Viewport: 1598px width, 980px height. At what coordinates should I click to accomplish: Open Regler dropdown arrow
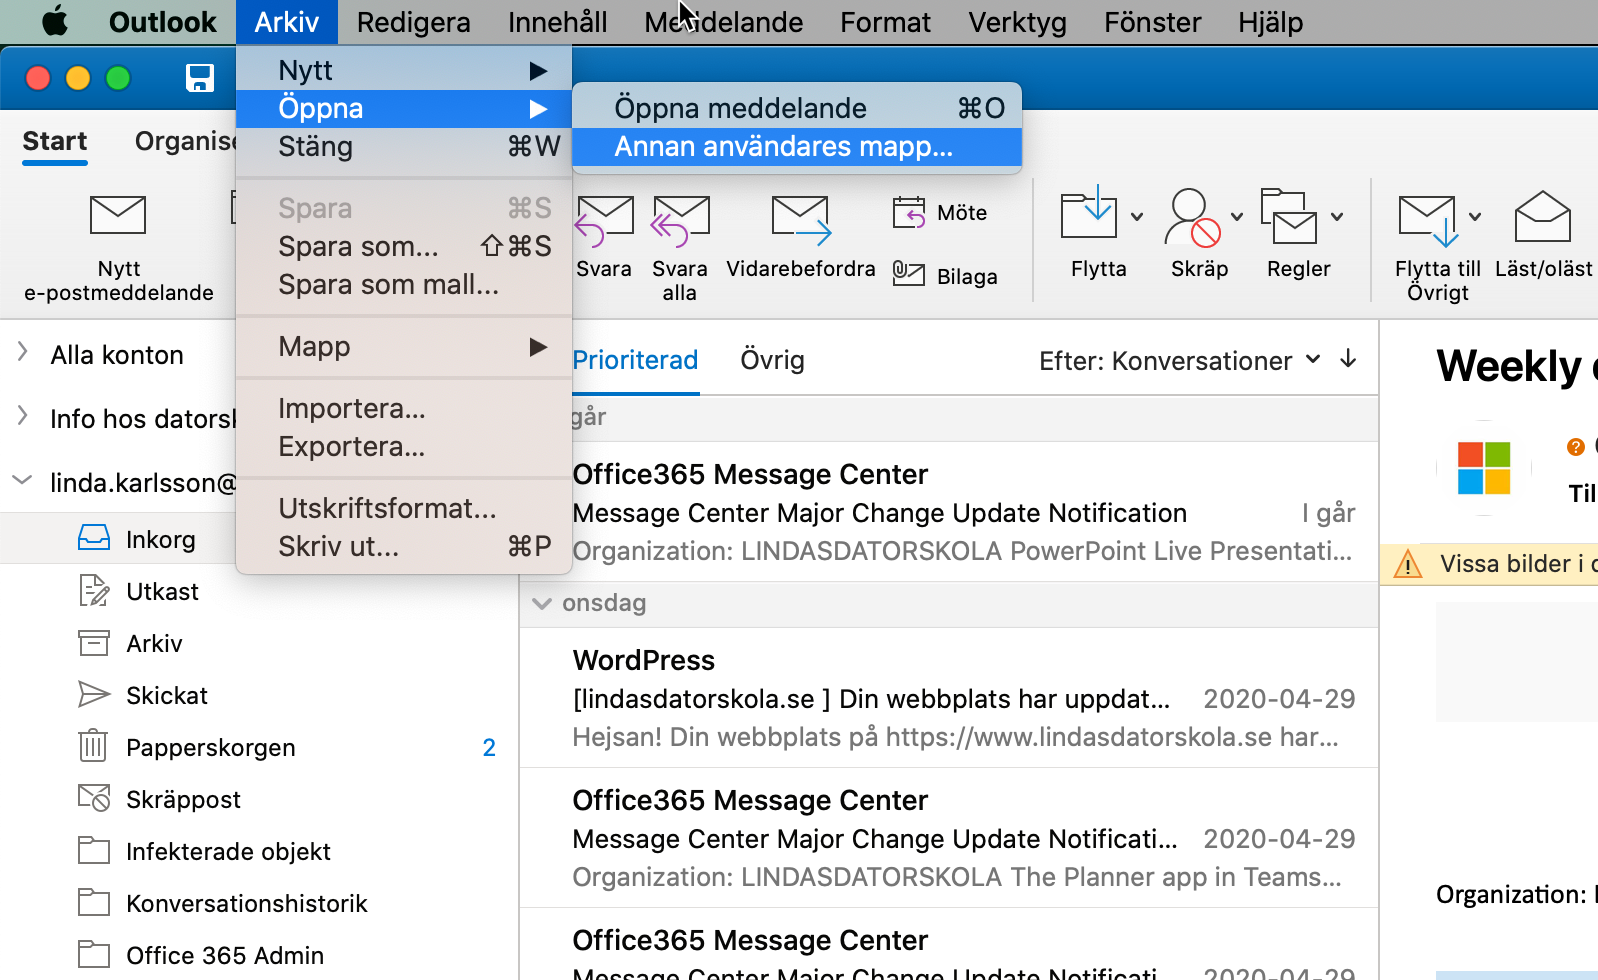(x=1337, y=217)
